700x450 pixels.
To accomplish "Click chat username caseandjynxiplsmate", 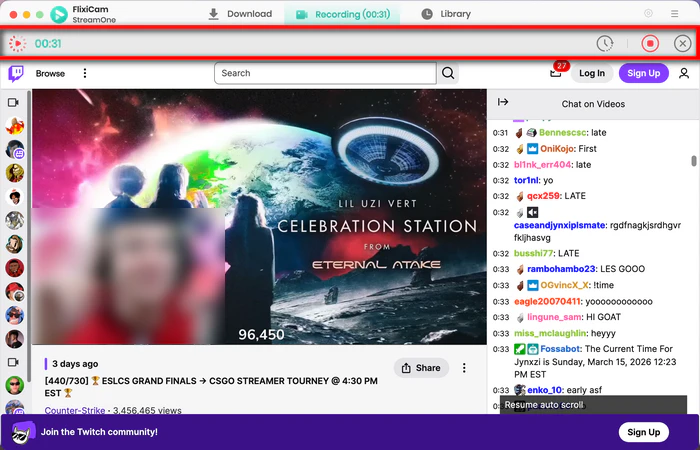I will click(x=559, y=225).
